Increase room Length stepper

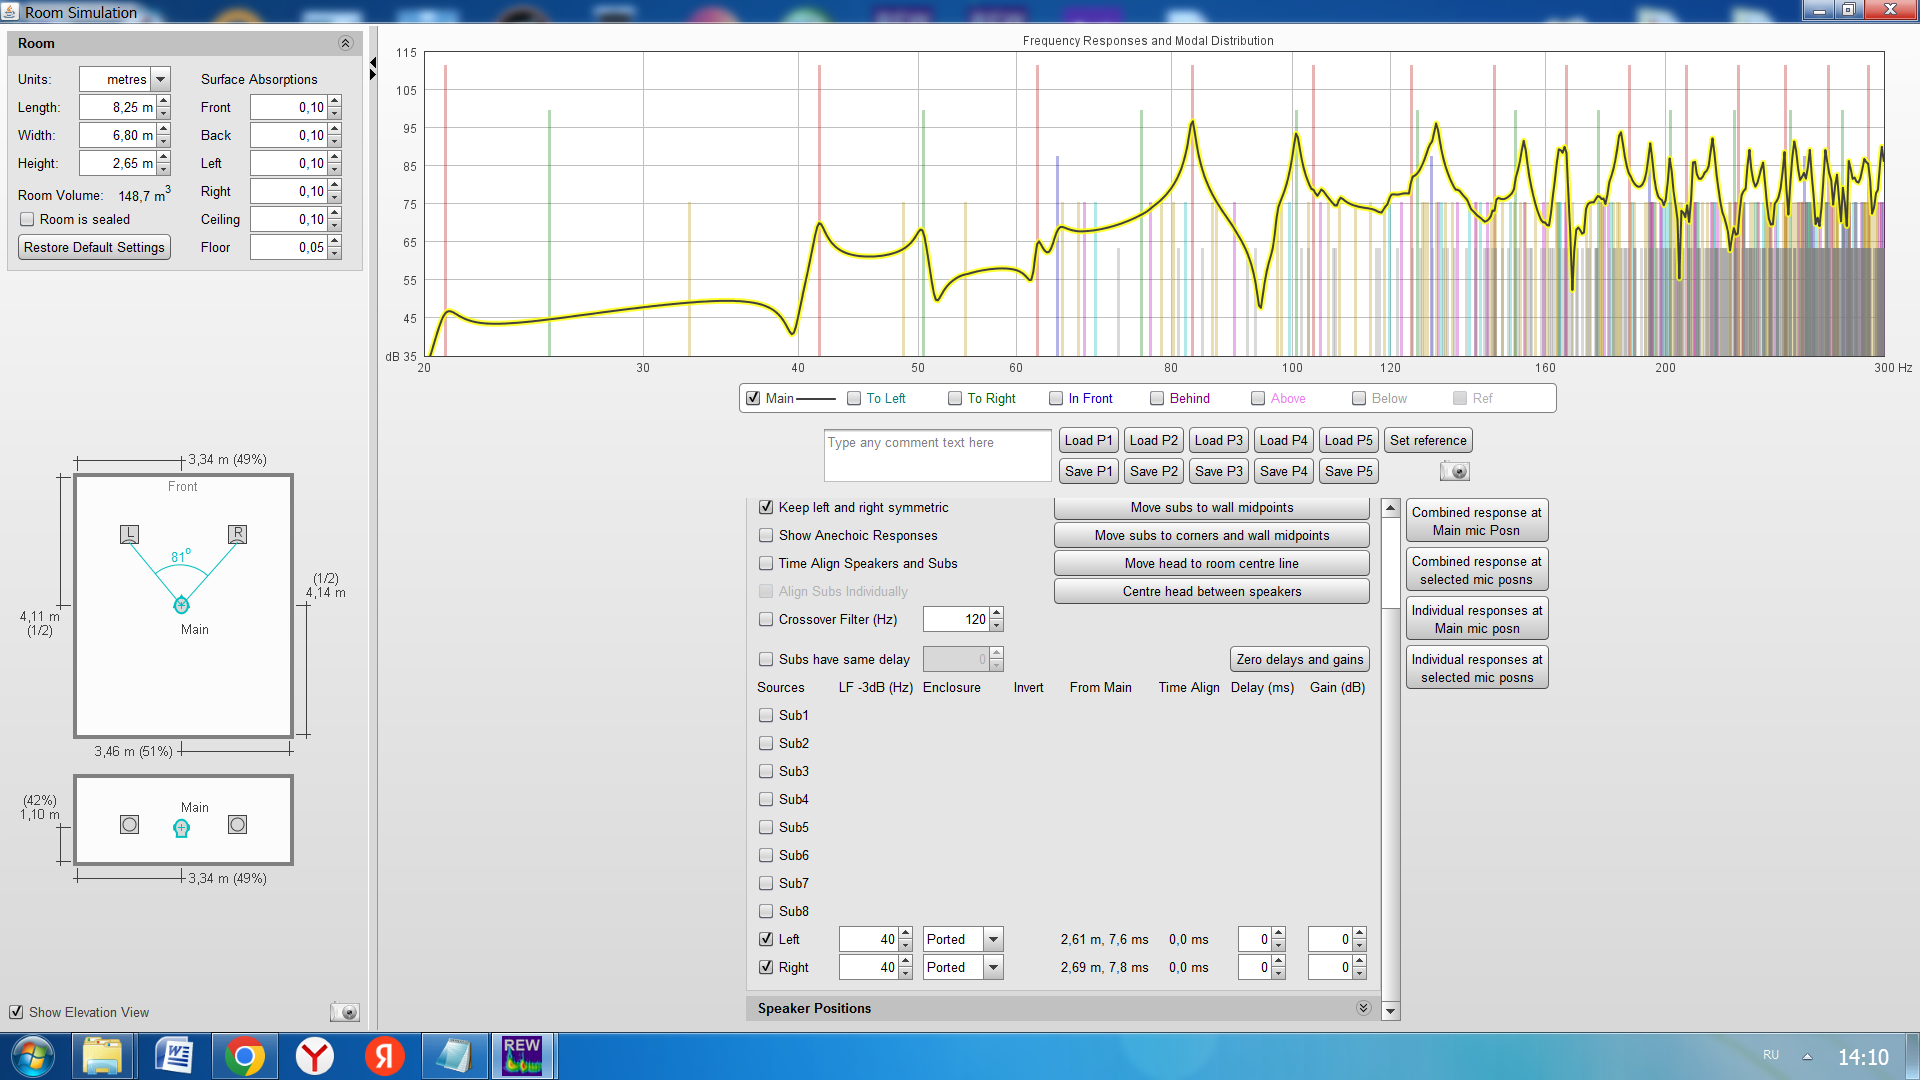point(164,101)
